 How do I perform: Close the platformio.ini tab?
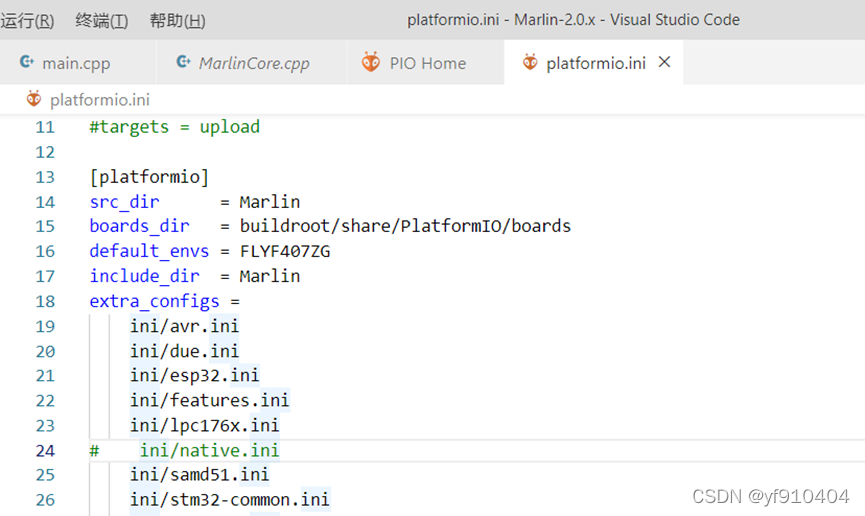click(665, 62)
